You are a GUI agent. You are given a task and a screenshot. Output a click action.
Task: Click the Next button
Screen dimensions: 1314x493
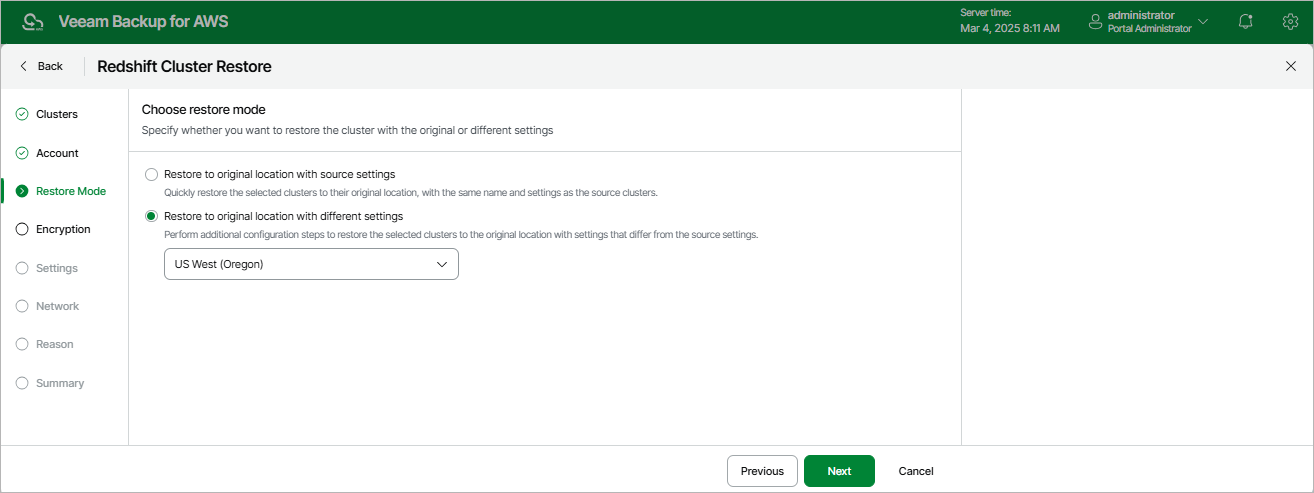[839, 471]
